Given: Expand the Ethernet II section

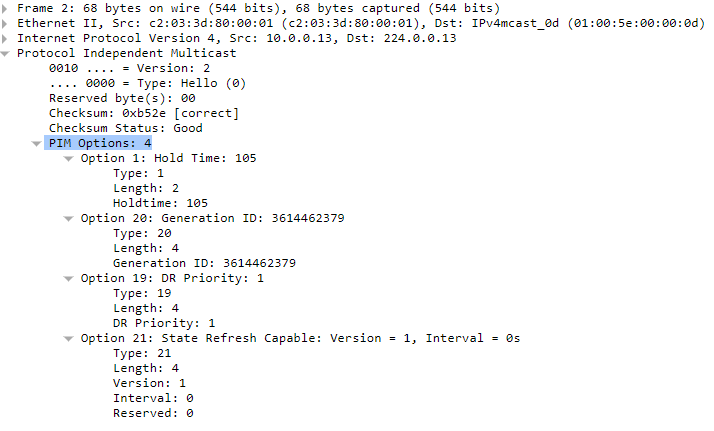Looking at the screenshot, I should pos(5,24).
